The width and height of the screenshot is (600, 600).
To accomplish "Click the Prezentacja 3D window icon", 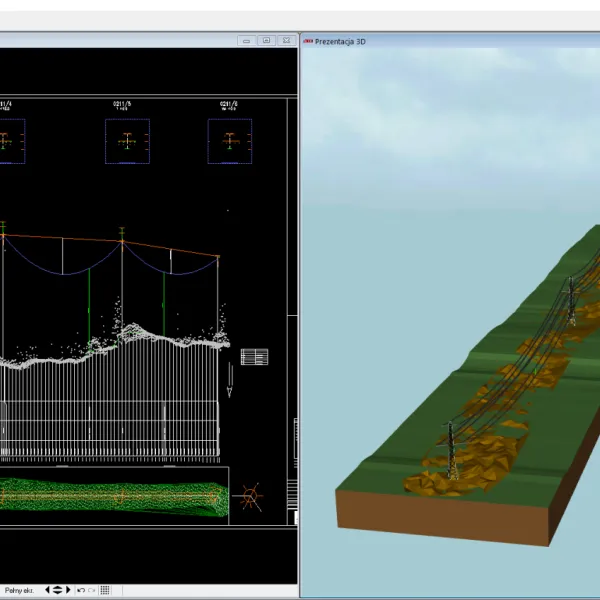I will pos(307,41).
